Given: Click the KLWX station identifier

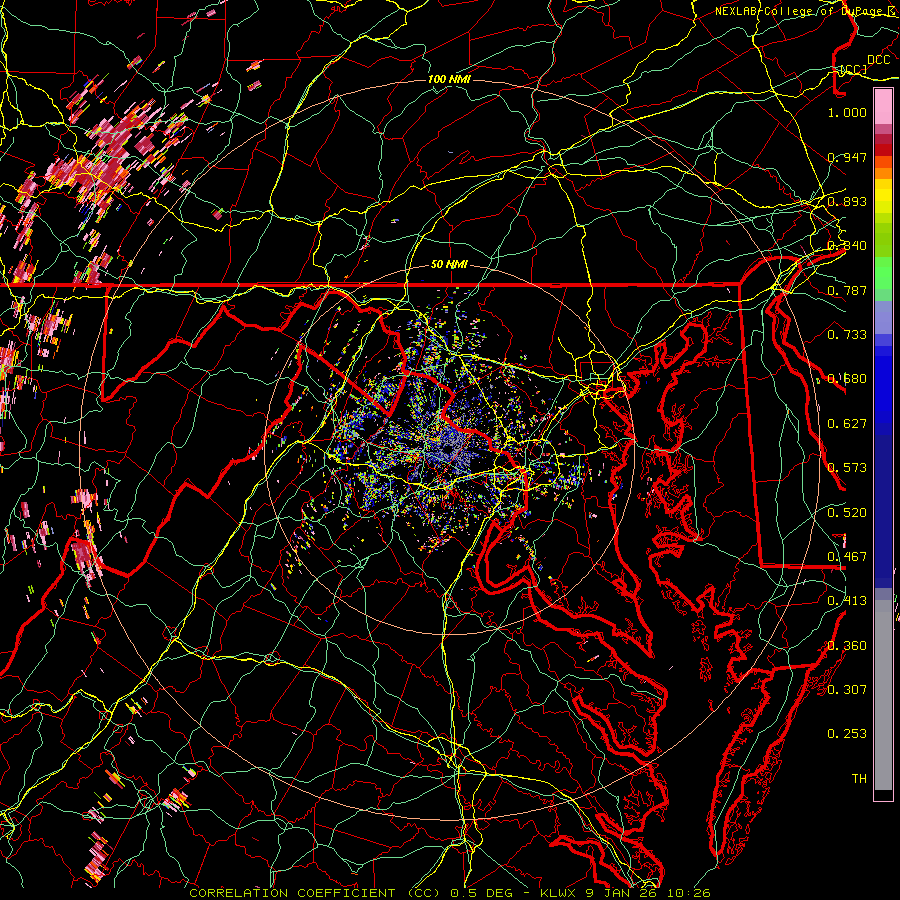Looking at the screenshot, I should [x=558, y=893].
